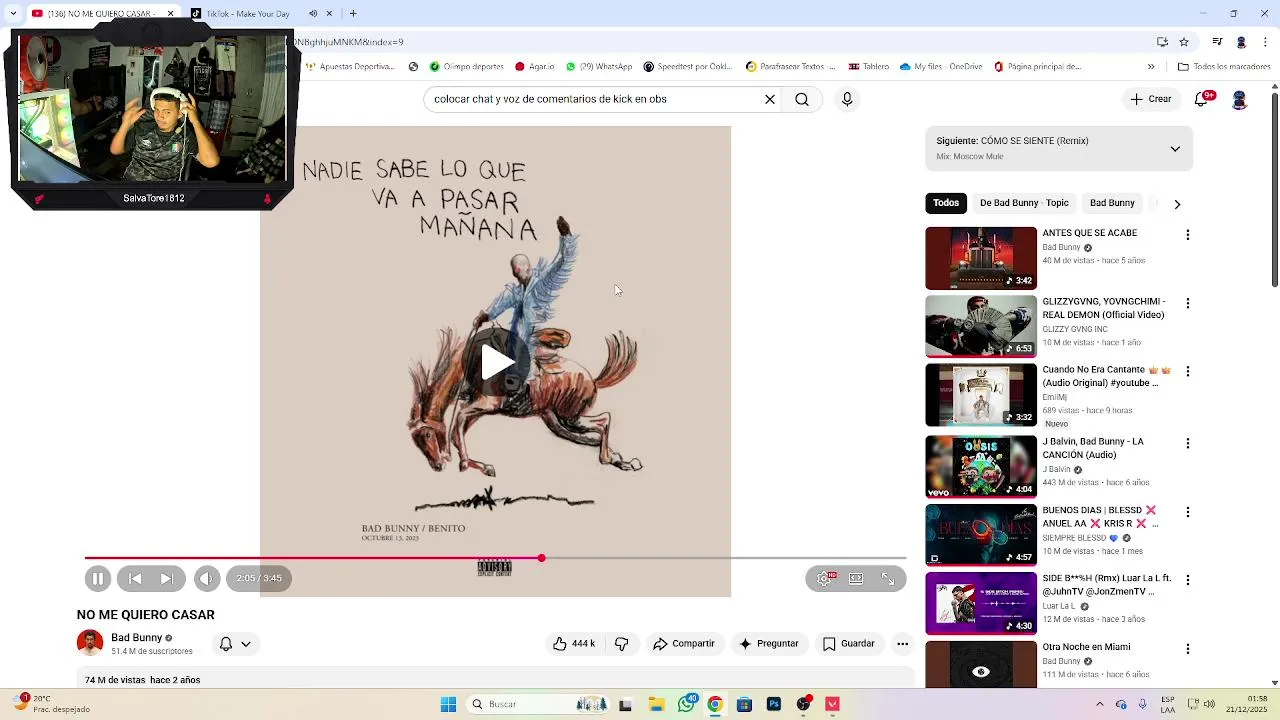Viewport: 1280px width, 720px height.
Task: Bookmark this page with star icon
Action: click(x=1184, y=42)
